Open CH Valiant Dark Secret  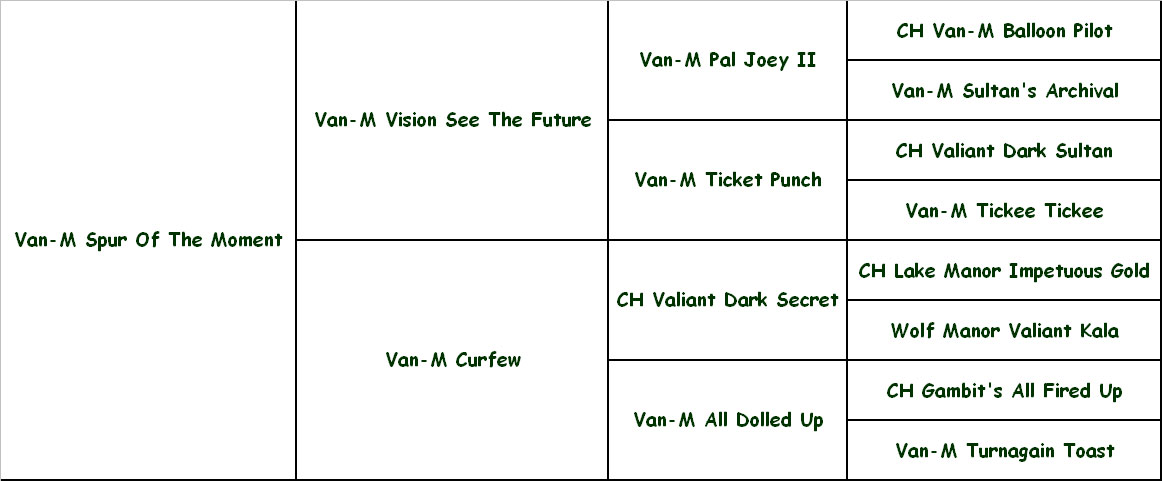click(728, 300)
